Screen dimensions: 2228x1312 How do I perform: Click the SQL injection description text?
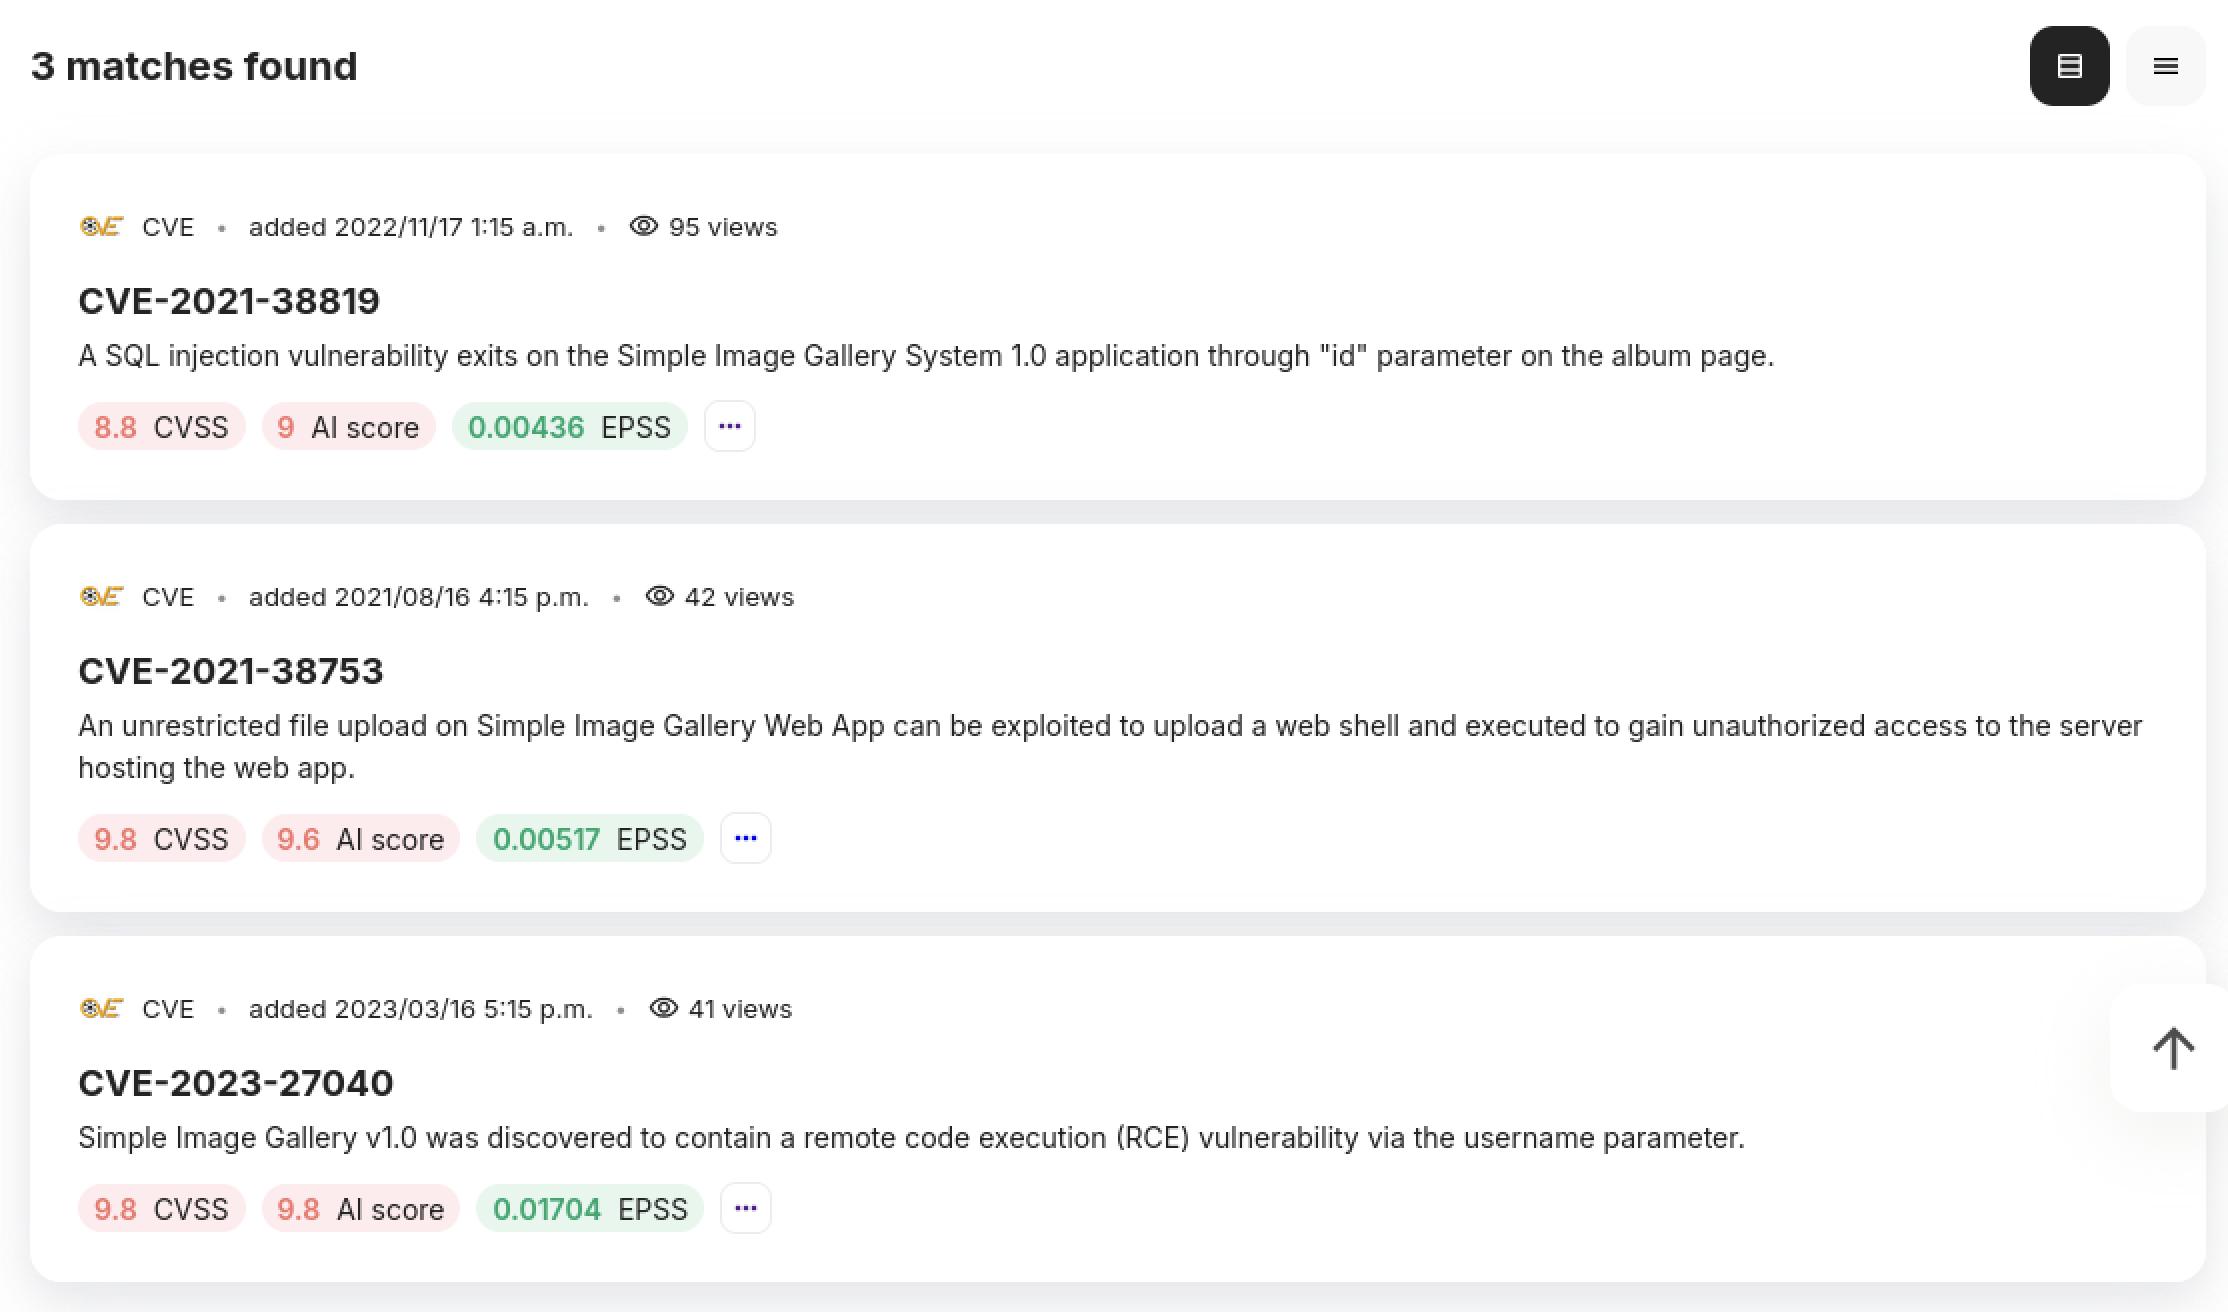(x=925, y=356)
